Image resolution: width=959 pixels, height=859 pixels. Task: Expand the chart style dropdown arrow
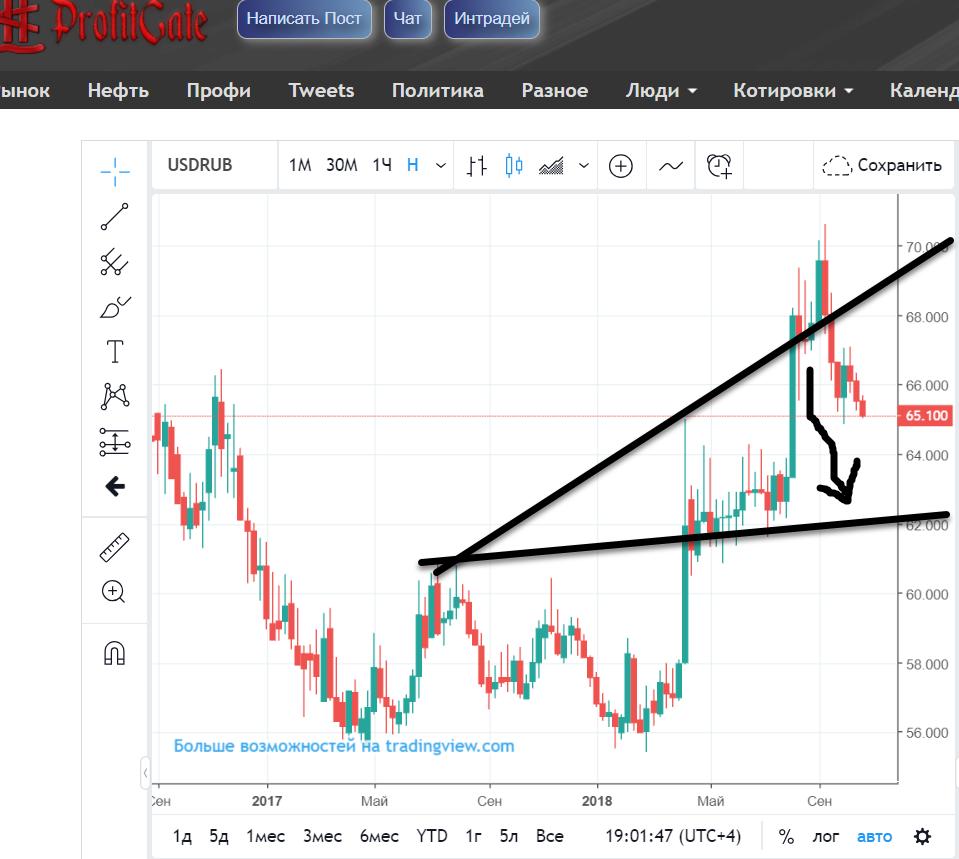pos(584,166)
